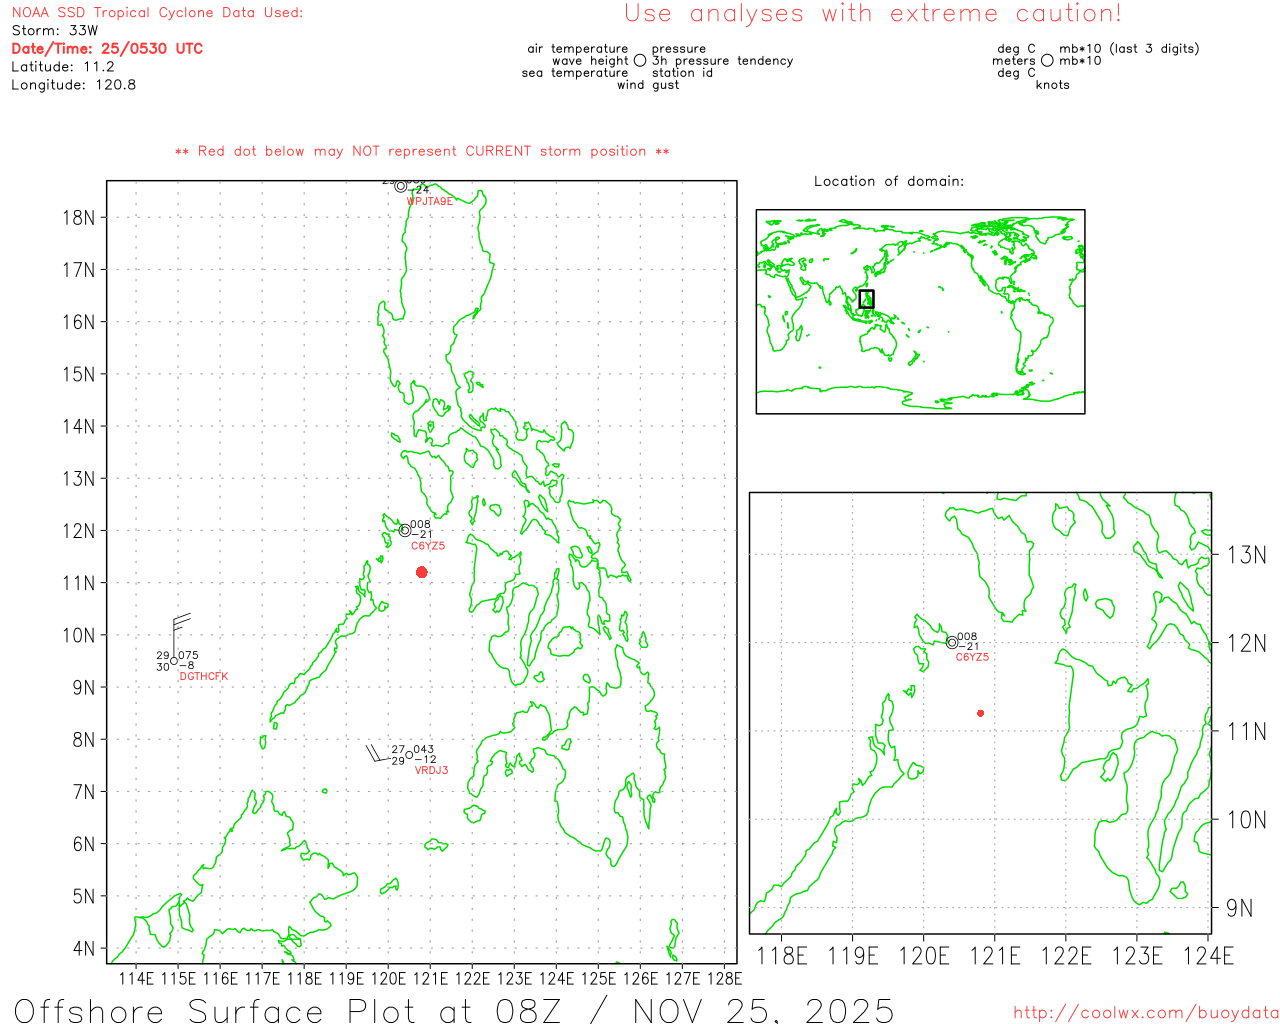Click the WPJTA9E station circle marker
Screen dimensions: 1280x1024
point(401,186)
